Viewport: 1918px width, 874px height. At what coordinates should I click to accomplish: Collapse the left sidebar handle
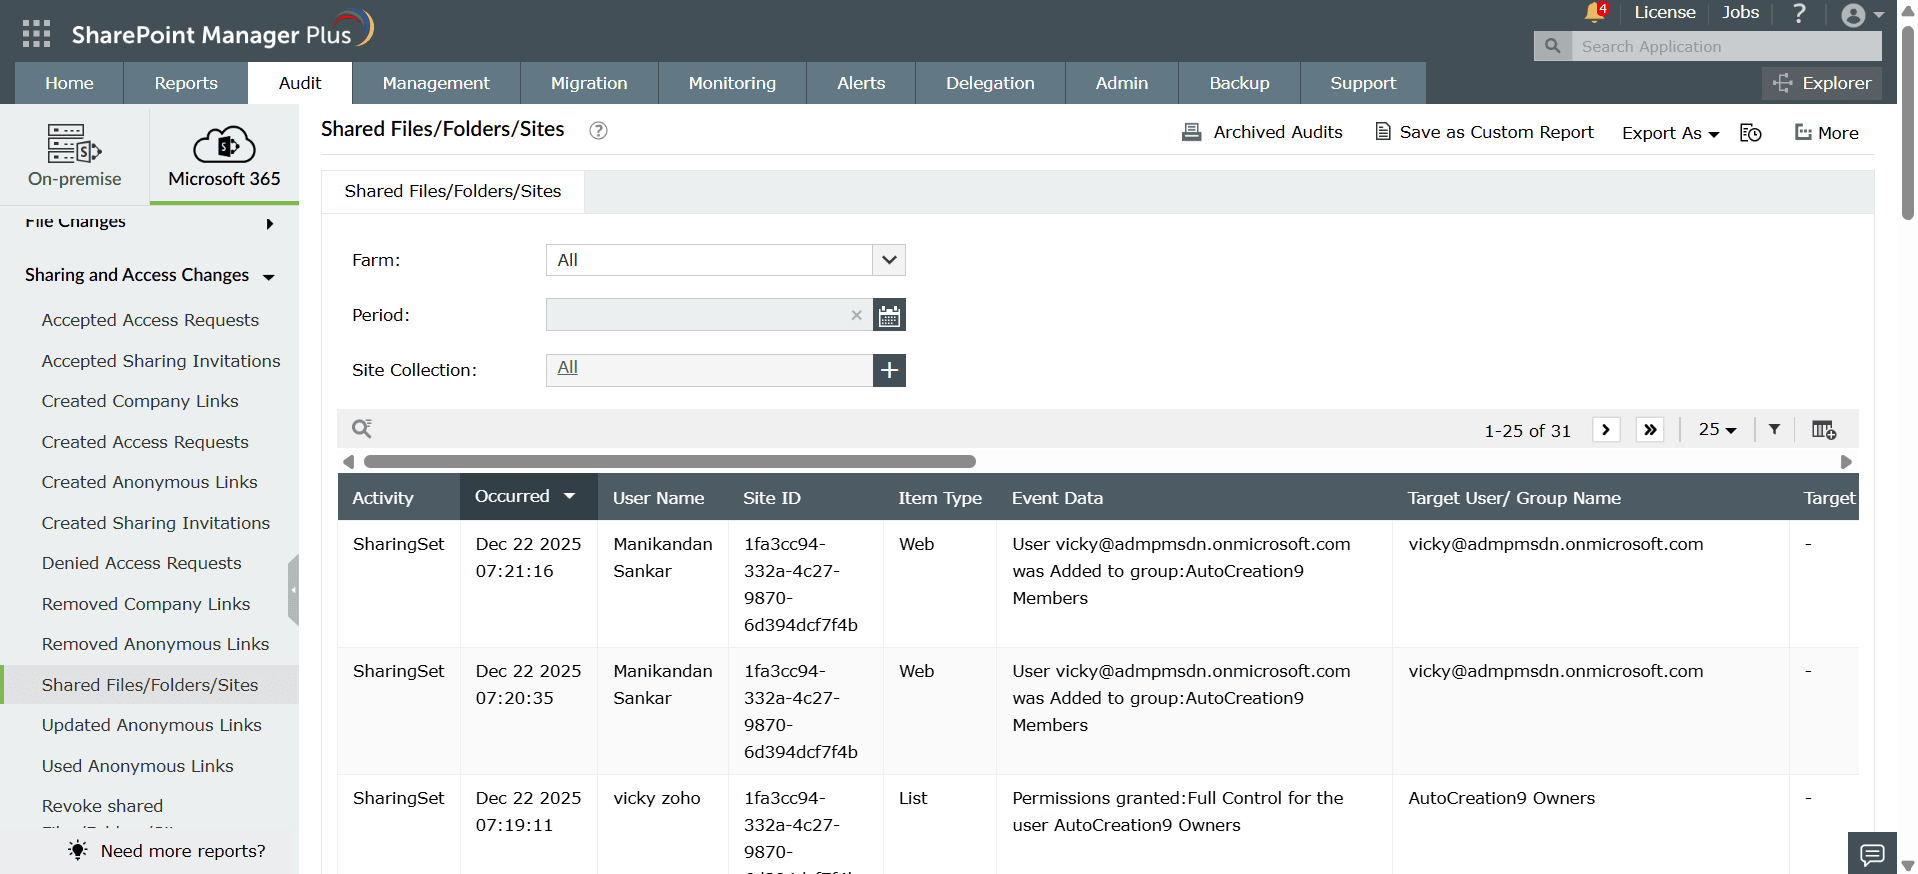click(x=293, y=590)
